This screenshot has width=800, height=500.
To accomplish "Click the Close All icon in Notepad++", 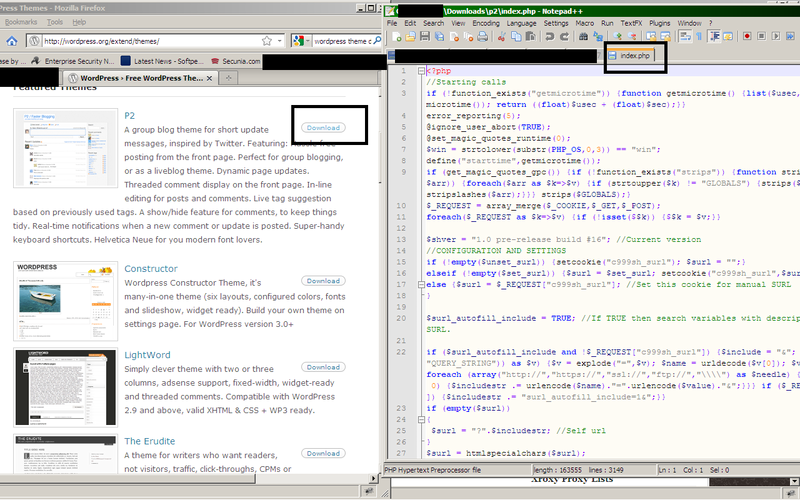I will 468,36.
